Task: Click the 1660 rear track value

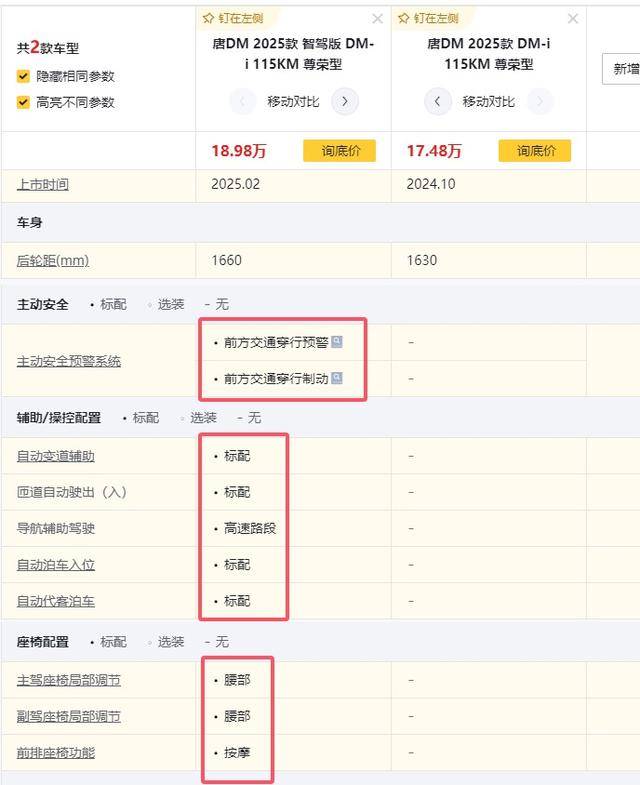Action: coord(226,260)
